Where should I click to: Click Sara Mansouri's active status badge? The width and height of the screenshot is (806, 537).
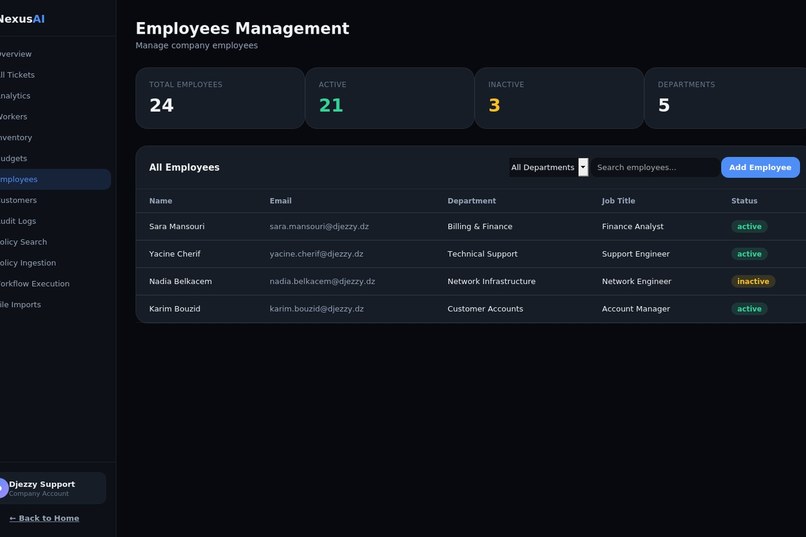tap(749, 227)
